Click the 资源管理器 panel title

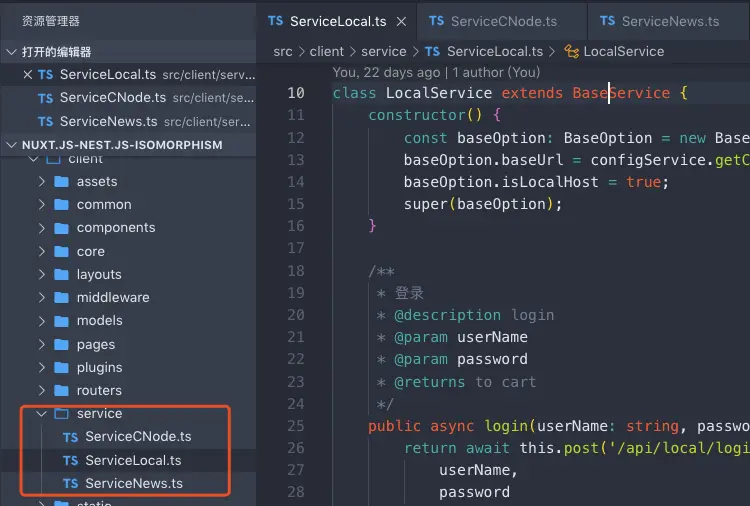(x=51, y=21)
